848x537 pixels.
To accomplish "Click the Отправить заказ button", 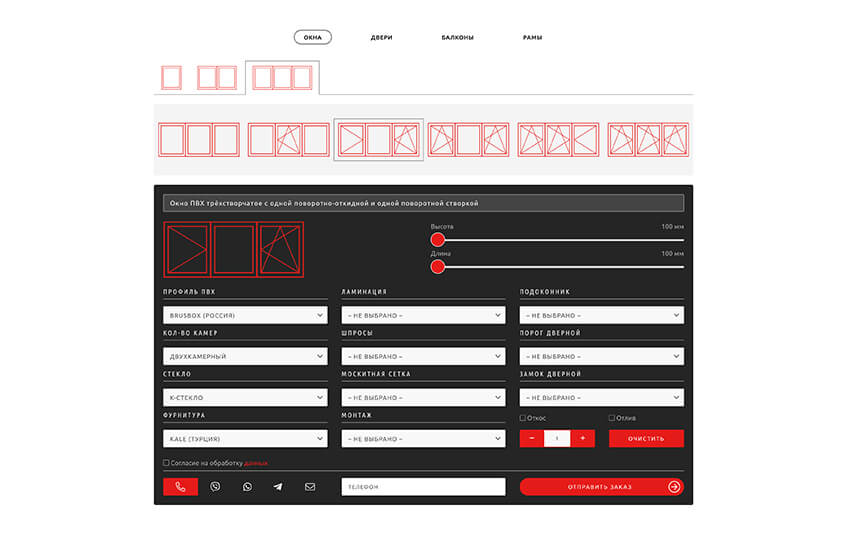I will (601, 487).
